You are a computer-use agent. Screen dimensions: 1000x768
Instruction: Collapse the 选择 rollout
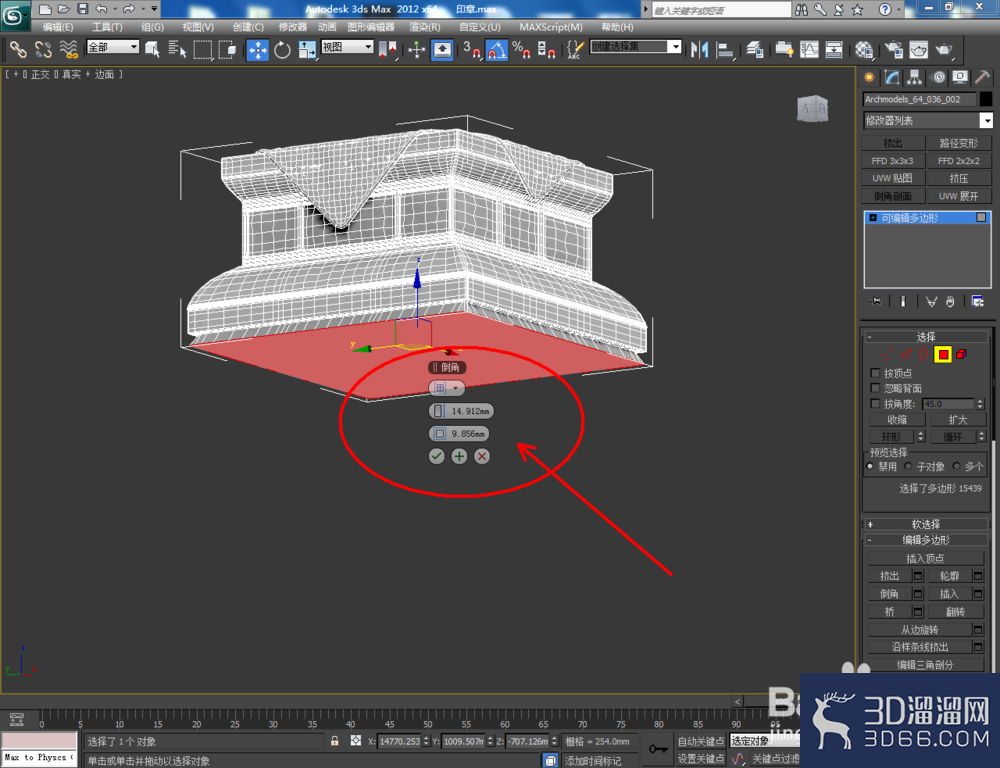click(925, 336)
